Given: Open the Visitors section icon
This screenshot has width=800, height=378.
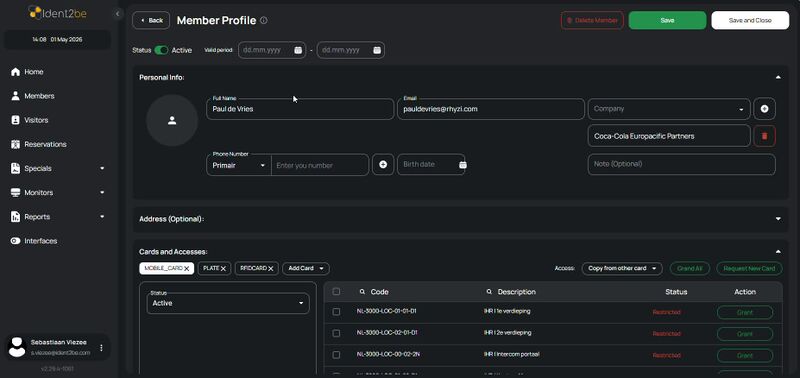Looking at the screenshot, I should (15, 120).
